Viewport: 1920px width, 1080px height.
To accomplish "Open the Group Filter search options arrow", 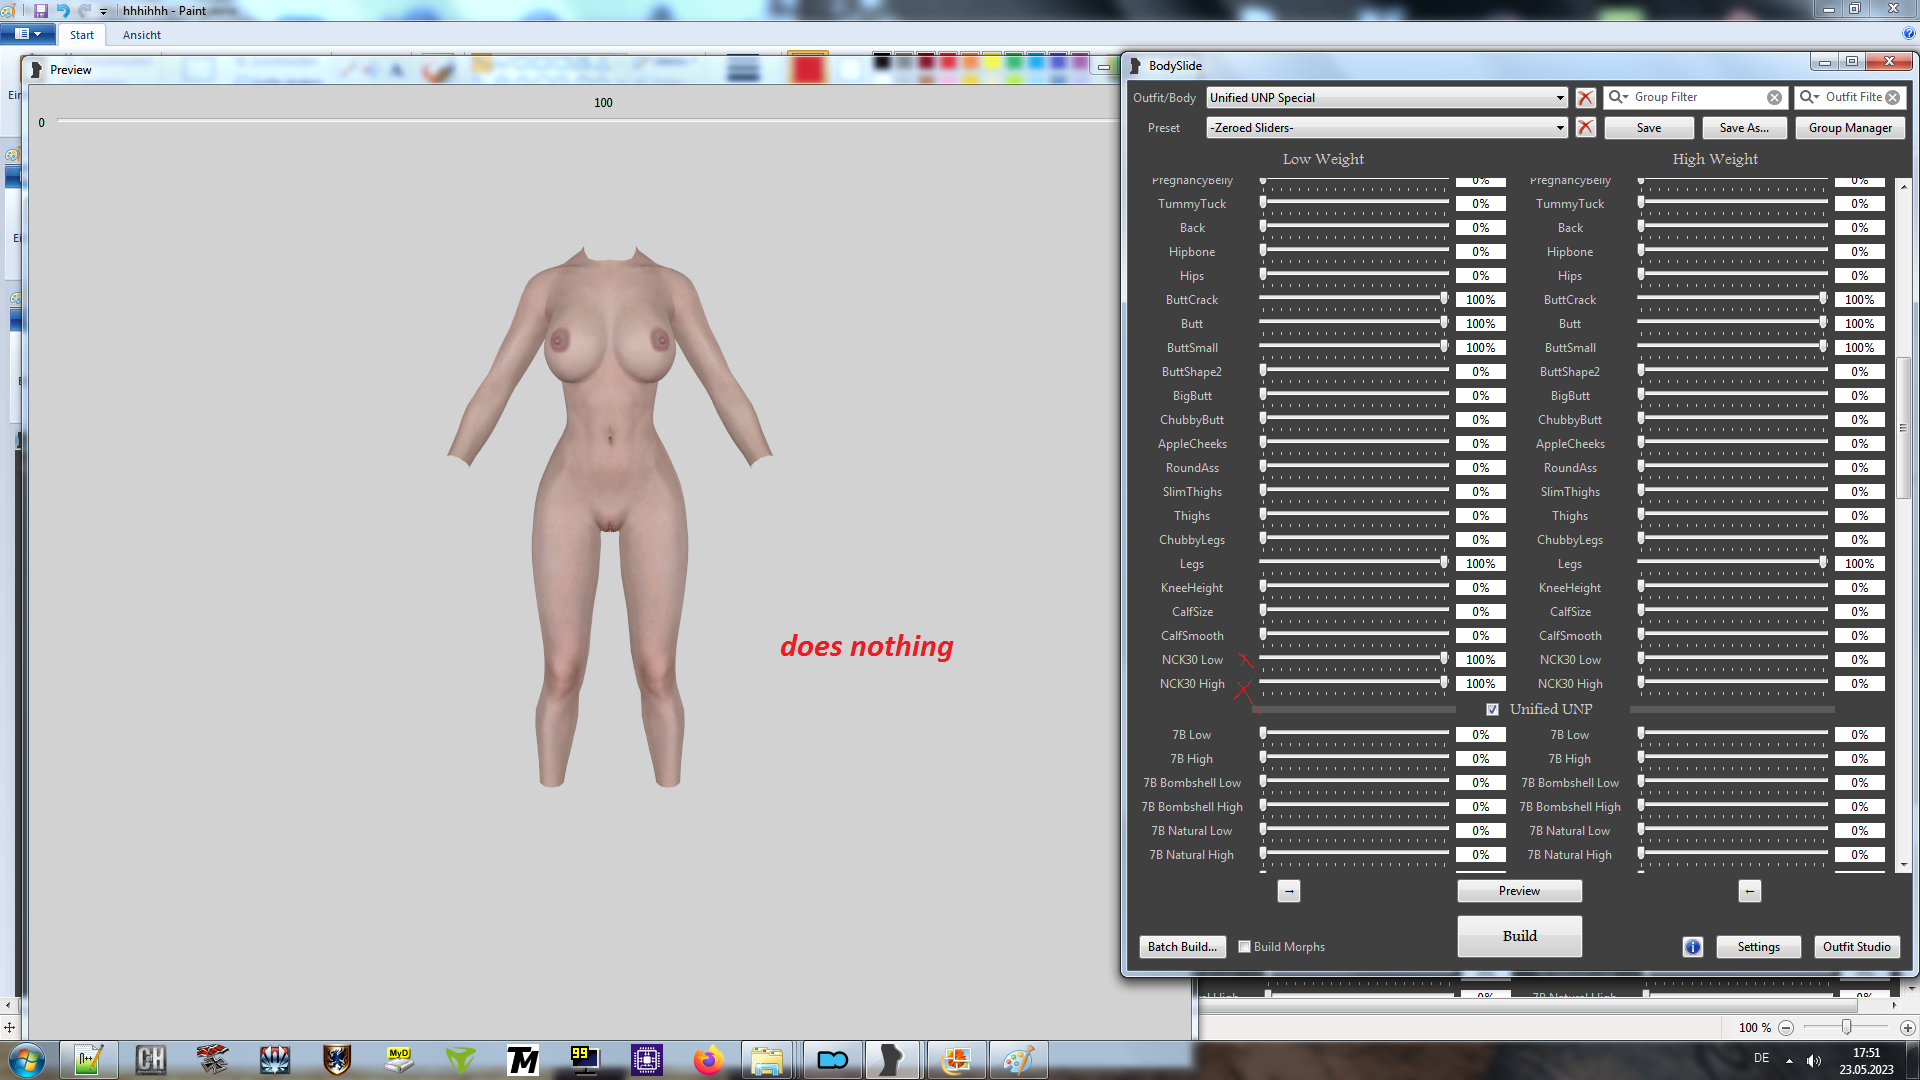I will pos(1618,97).
